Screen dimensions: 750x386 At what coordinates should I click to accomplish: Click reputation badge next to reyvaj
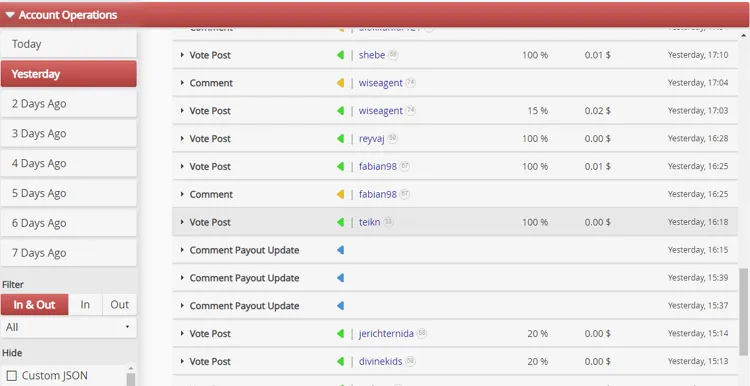click(x=393, y=138)
